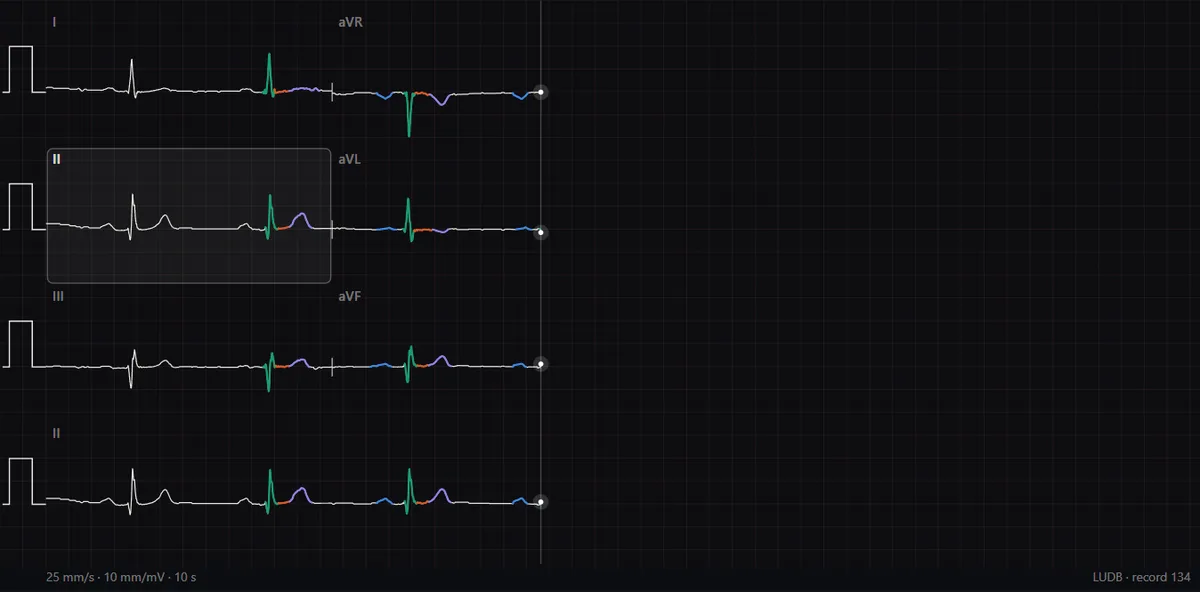Image resolution: width=1200 pixels, height=592 pixels.
Task: Click the calibration pulse of the bottom rhythm strip
Action: click(21, 481)
